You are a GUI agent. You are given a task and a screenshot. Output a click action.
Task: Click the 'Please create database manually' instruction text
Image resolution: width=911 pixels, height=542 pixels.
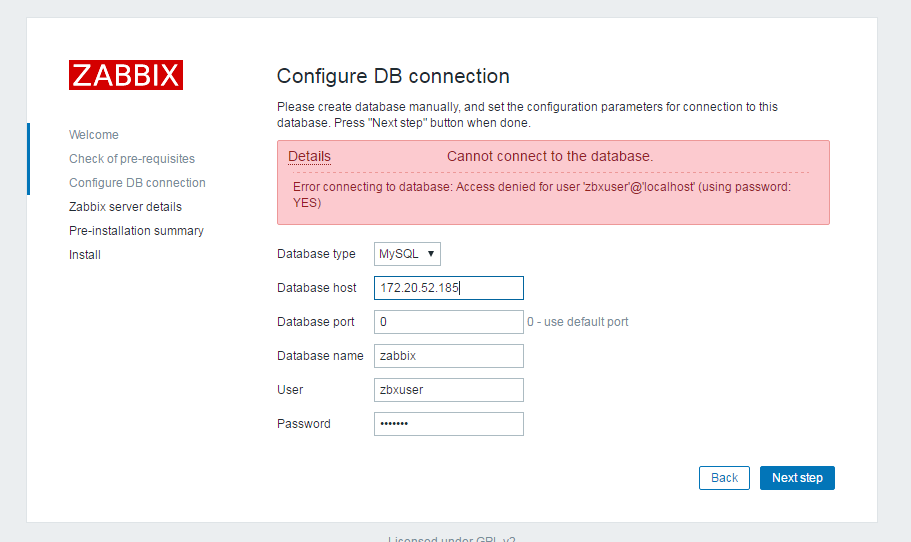tap(527, 115)
